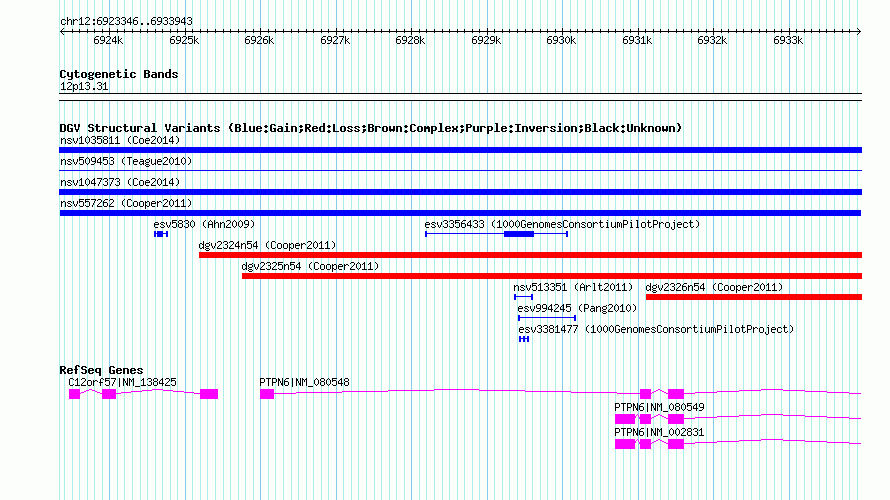890x500 pixels.
Task: Select the first exon of PTPN6 NM_080548
Action: (267, 394)
